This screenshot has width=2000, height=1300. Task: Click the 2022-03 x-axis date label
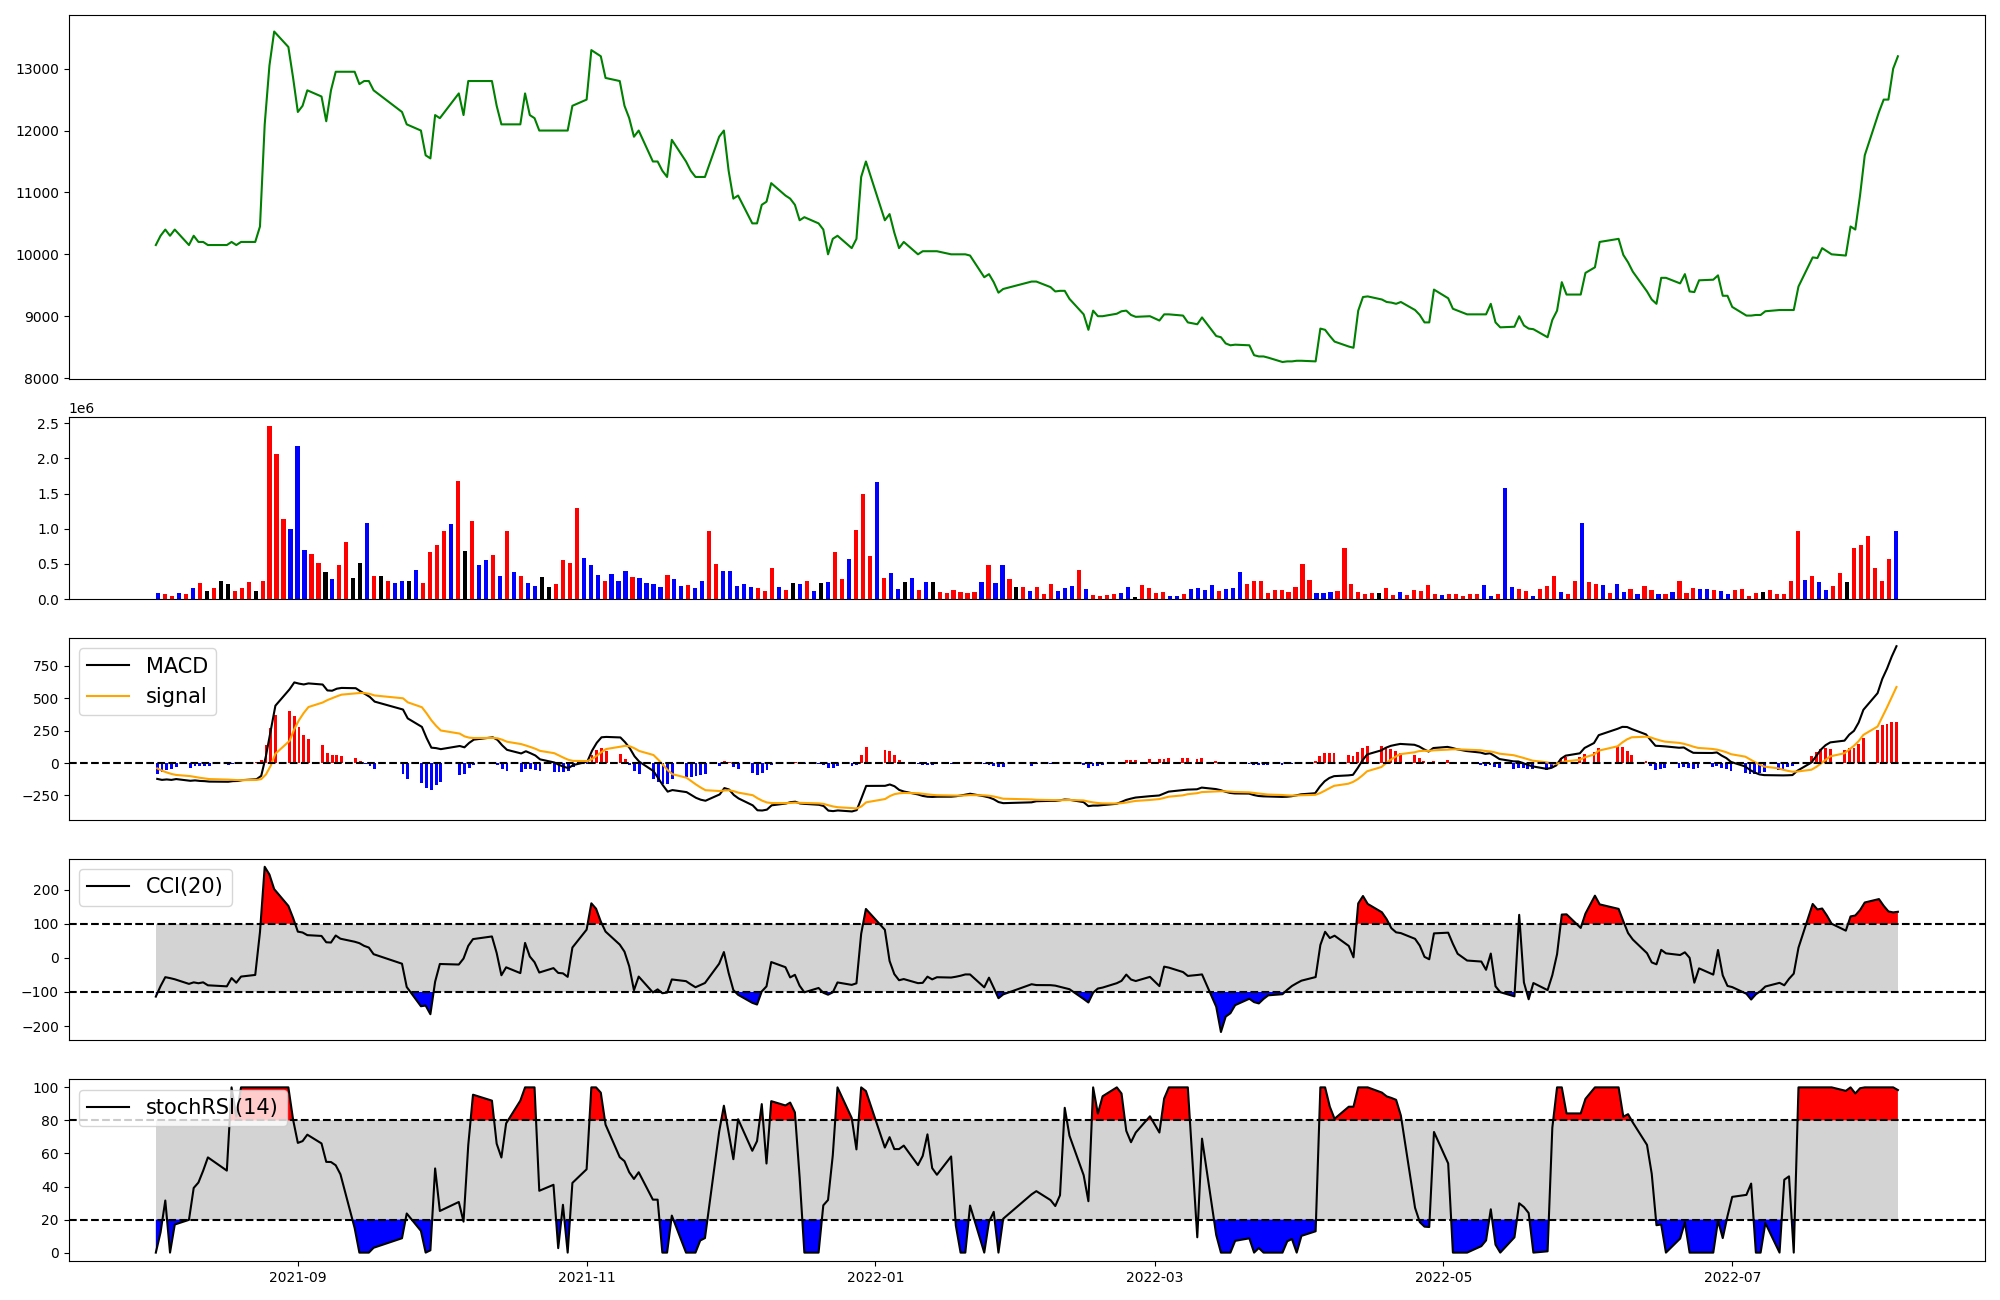tap(1155, 1277)
